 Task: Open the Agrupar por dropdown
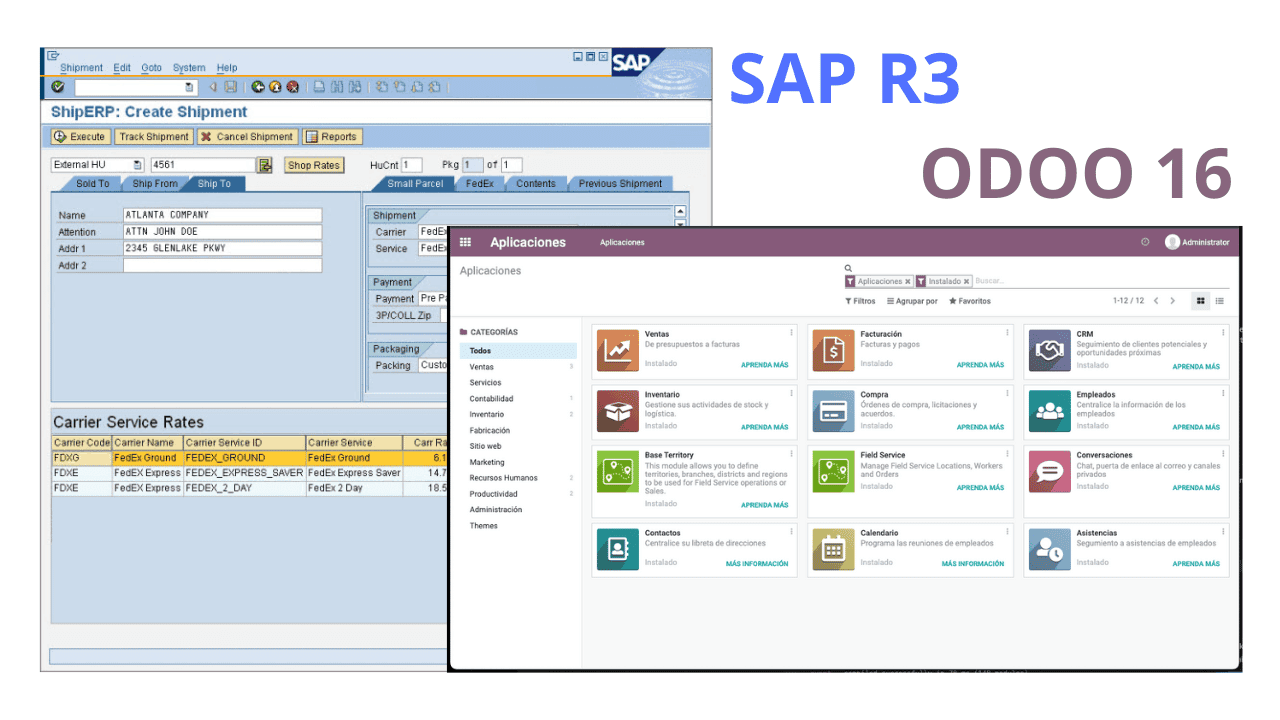(912, 301)
